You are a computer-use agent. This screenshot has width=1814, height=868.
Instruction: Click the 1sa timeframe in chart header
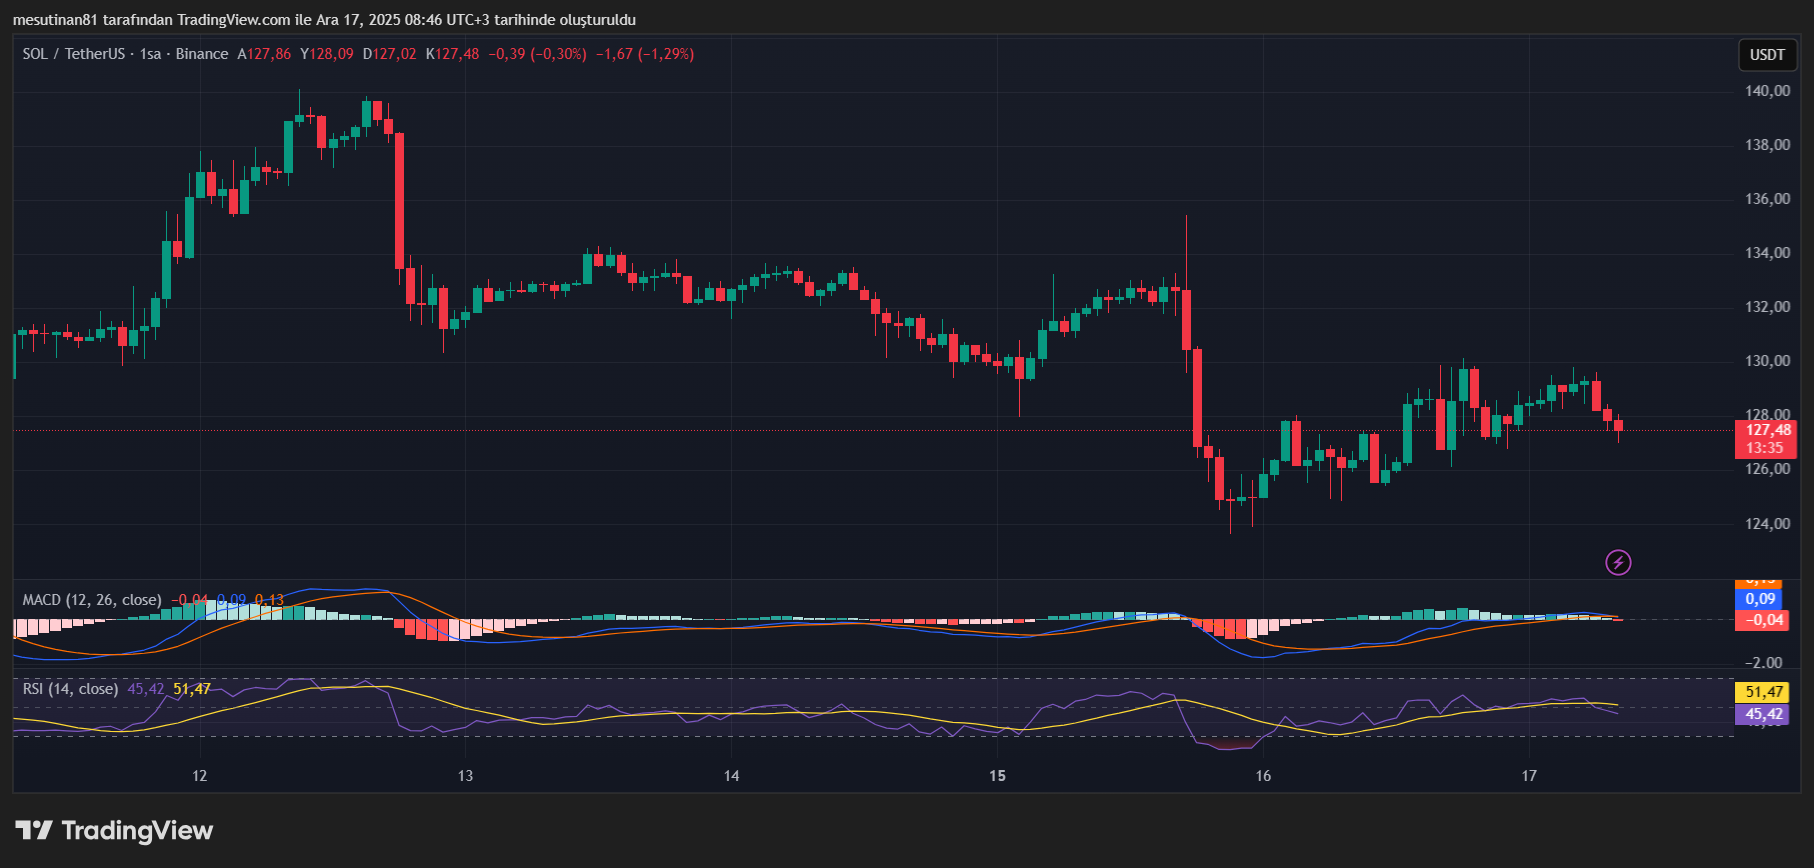[150, 54]
